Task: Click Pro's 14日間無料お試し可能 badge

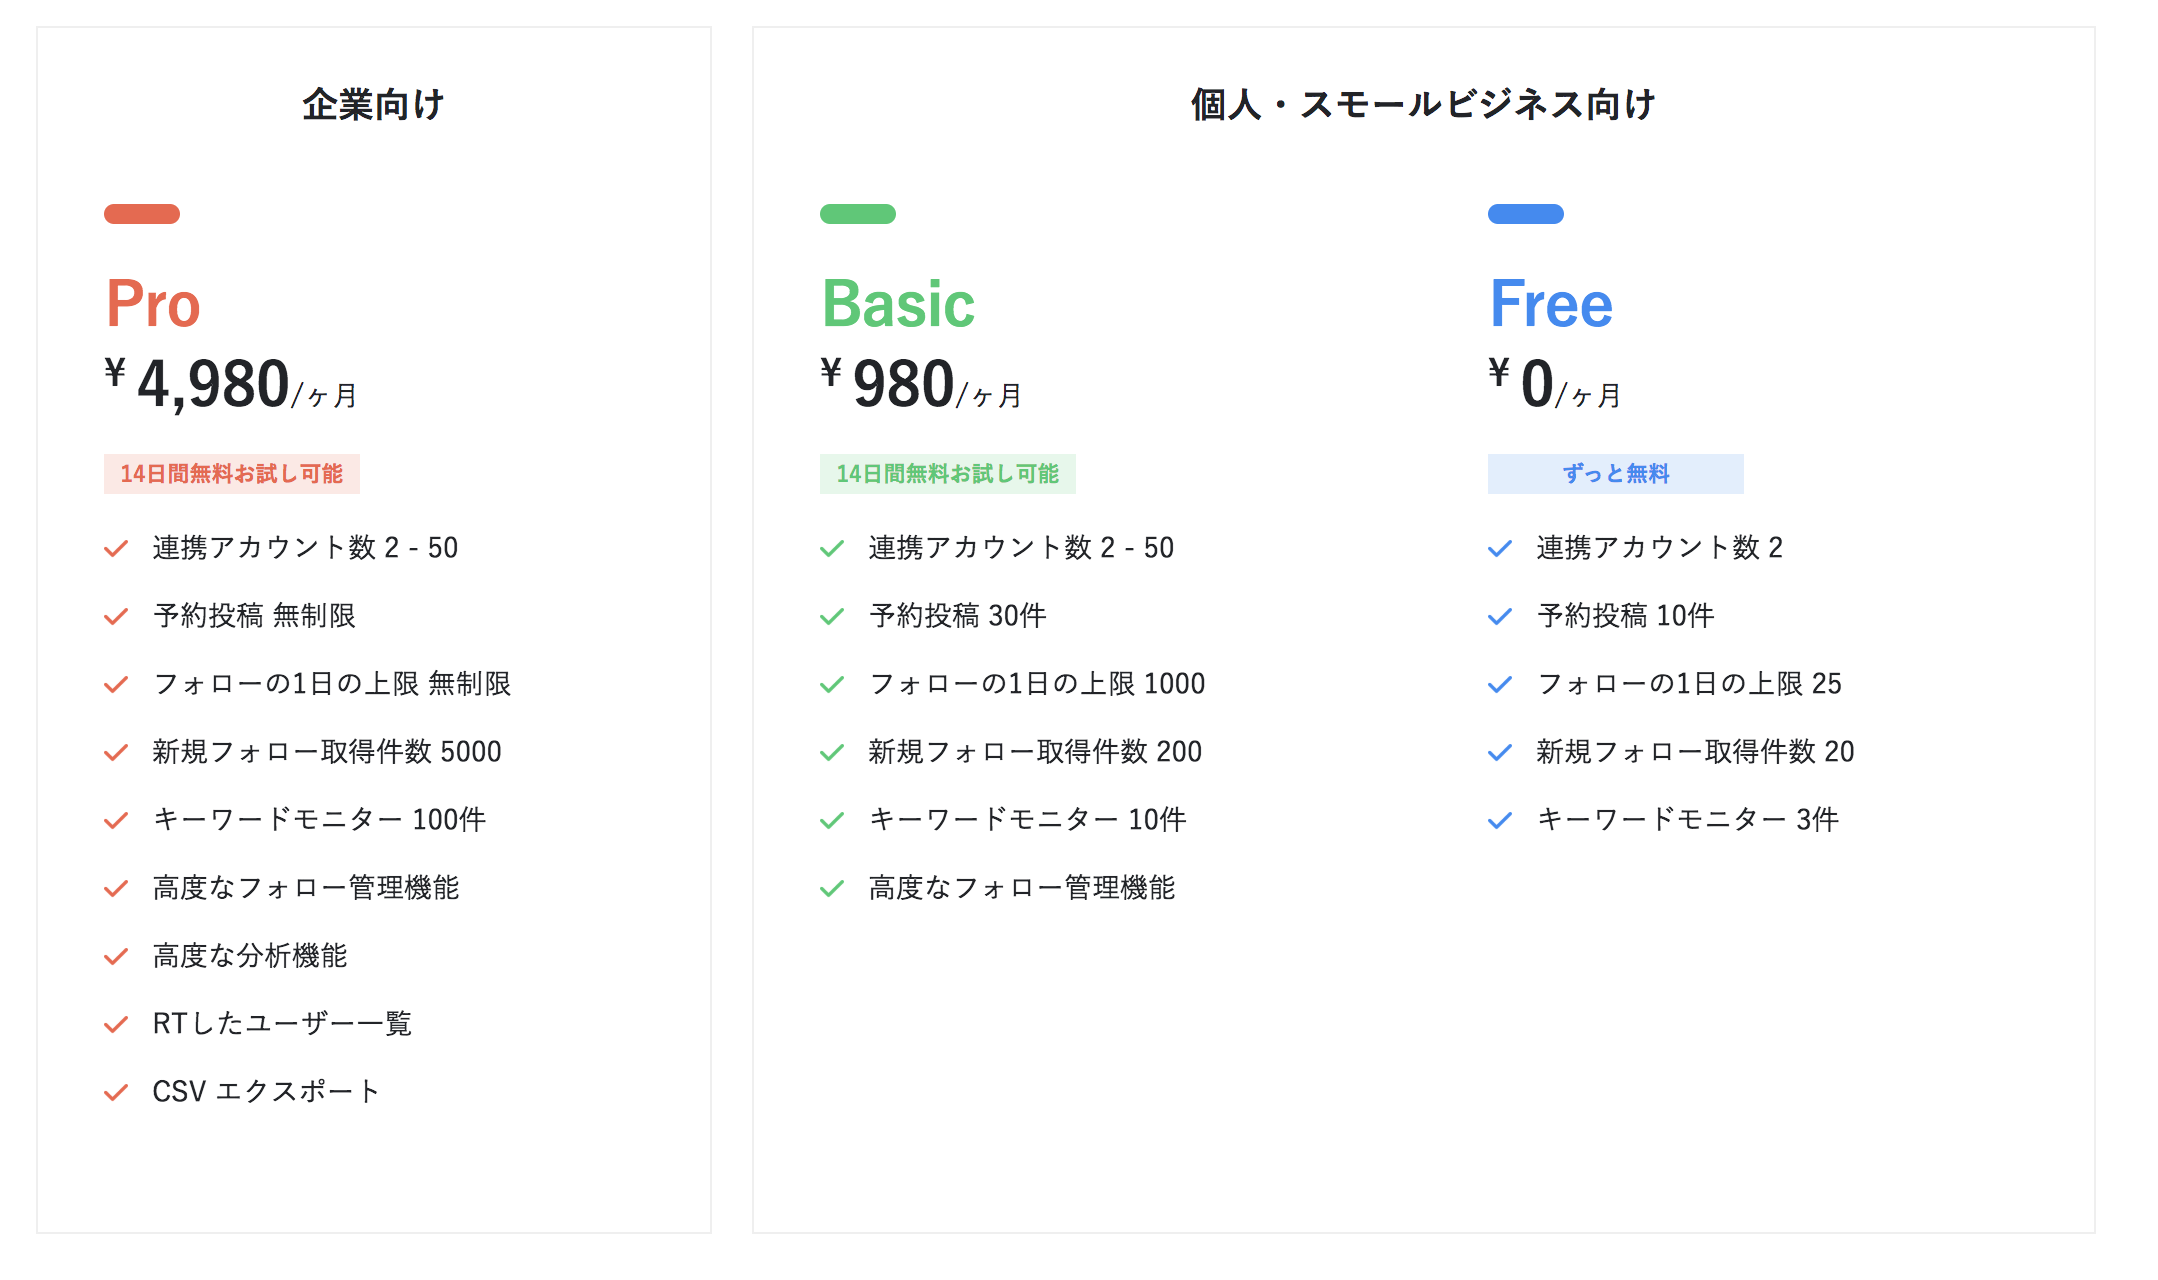Action: pos(232,474)
